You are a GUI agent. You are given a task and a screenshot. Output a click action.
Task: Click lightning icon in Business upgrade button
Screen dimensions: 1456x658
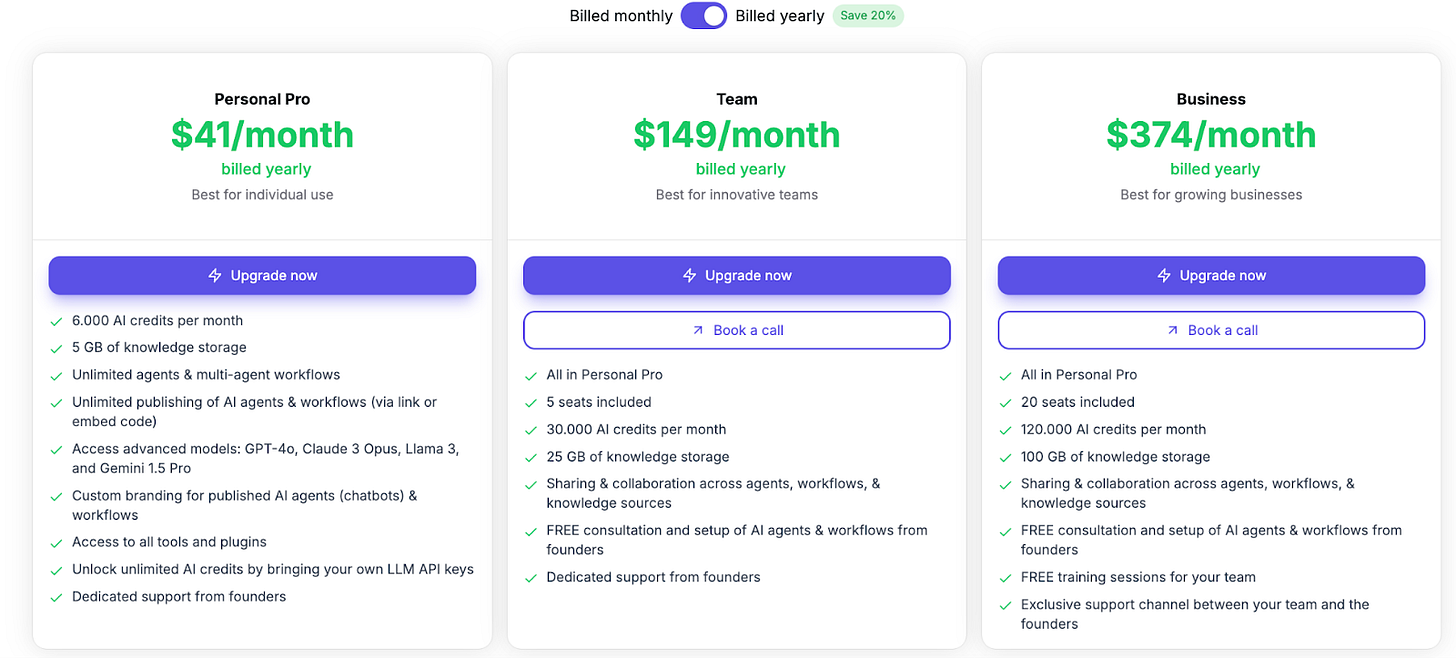pos(1164,275)
